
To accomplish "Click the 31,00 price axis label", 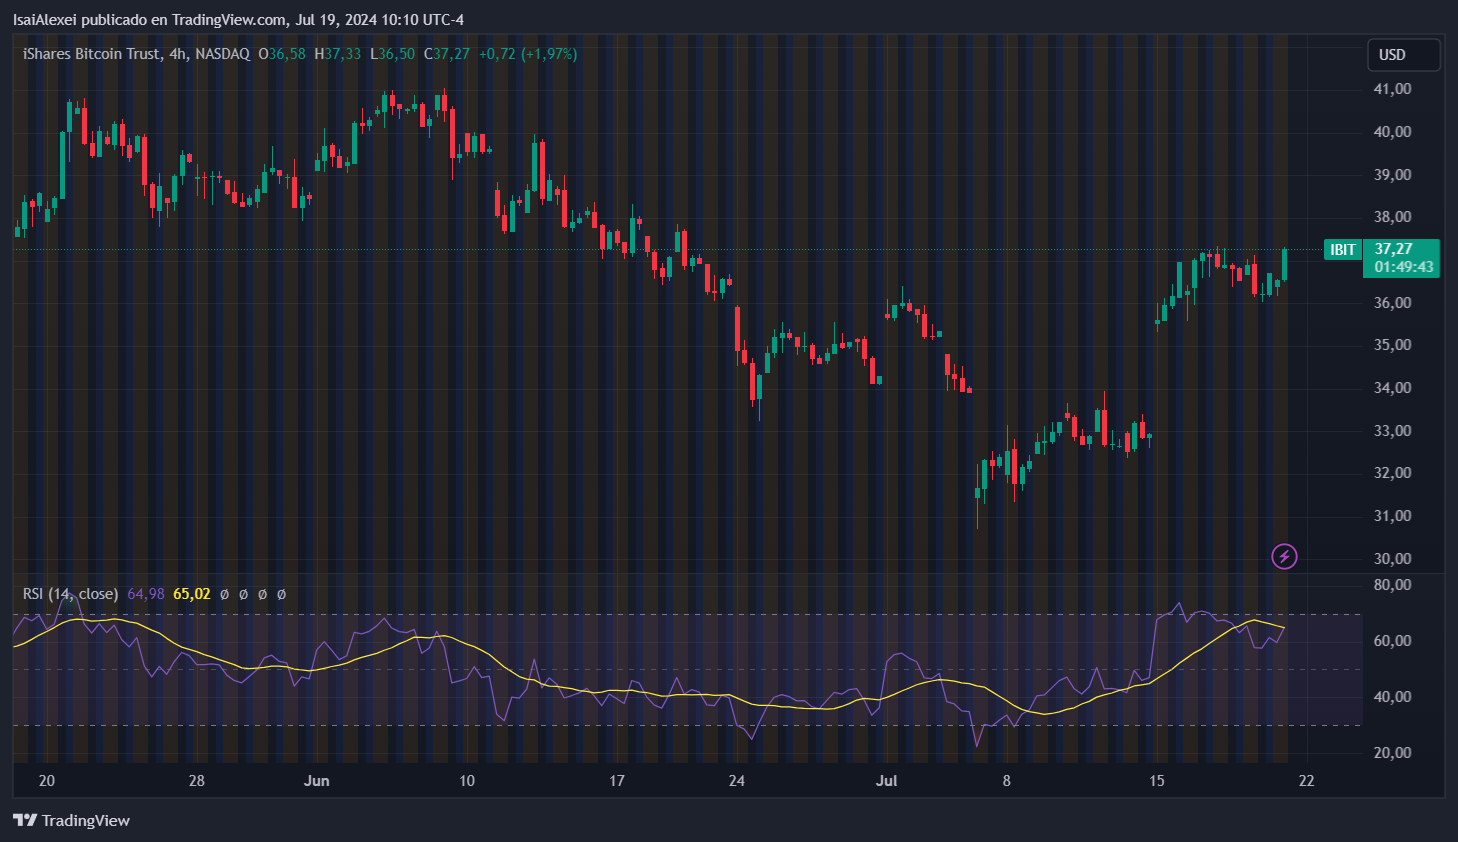I will pos(1392,516).
